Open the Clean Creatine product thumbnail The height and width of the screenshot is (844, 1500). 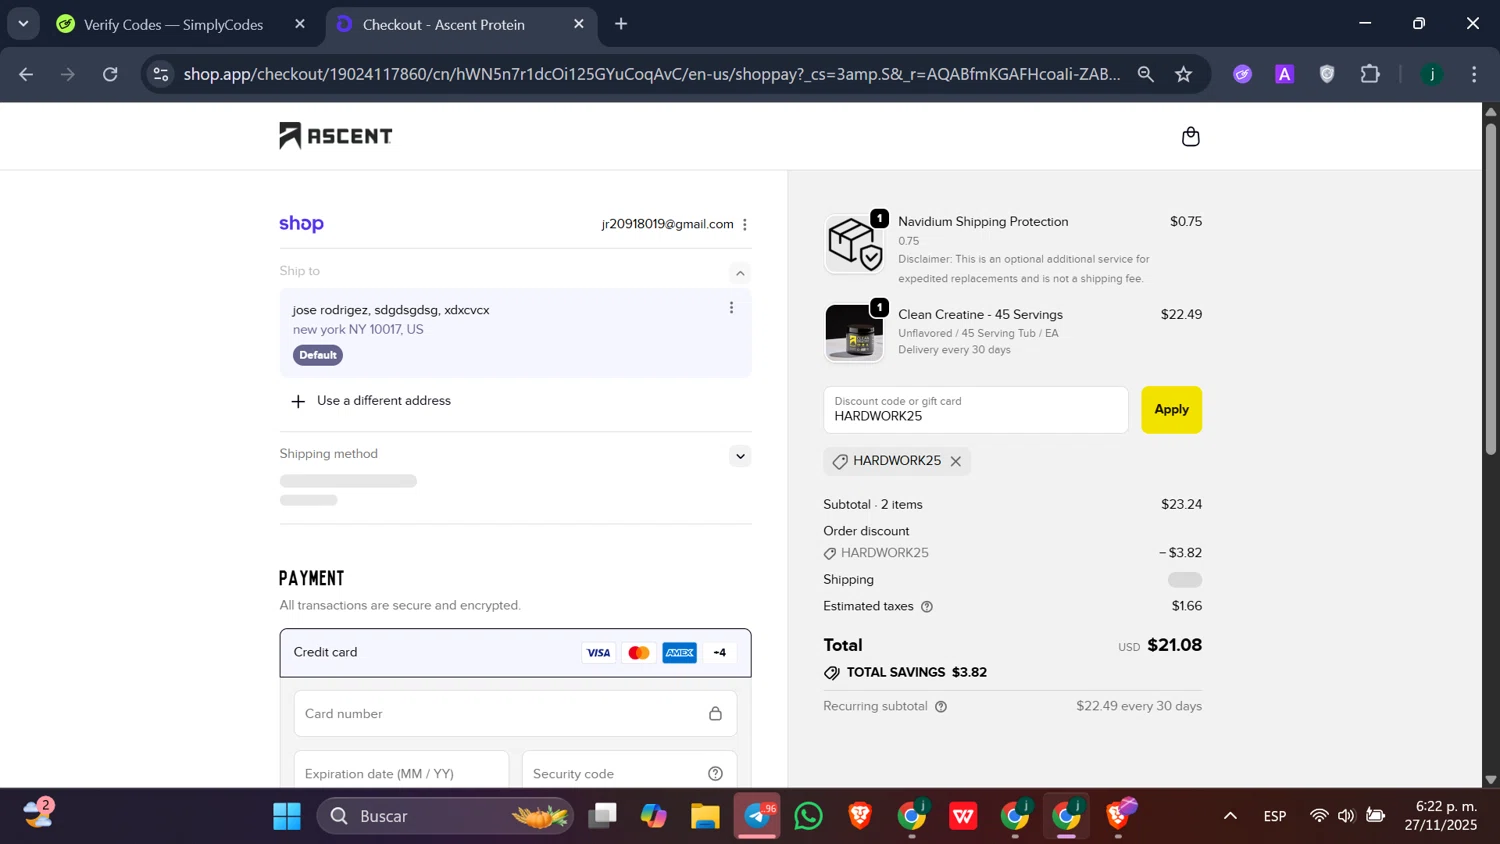pos(854,333)
